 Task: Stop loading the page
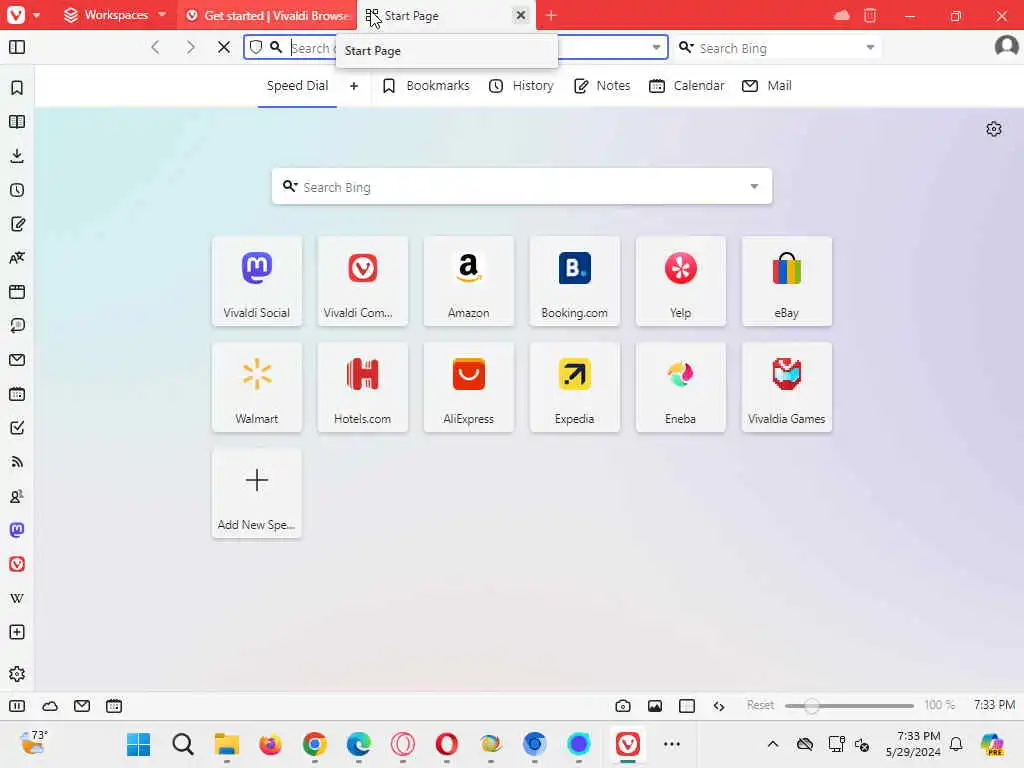(224, 47)
